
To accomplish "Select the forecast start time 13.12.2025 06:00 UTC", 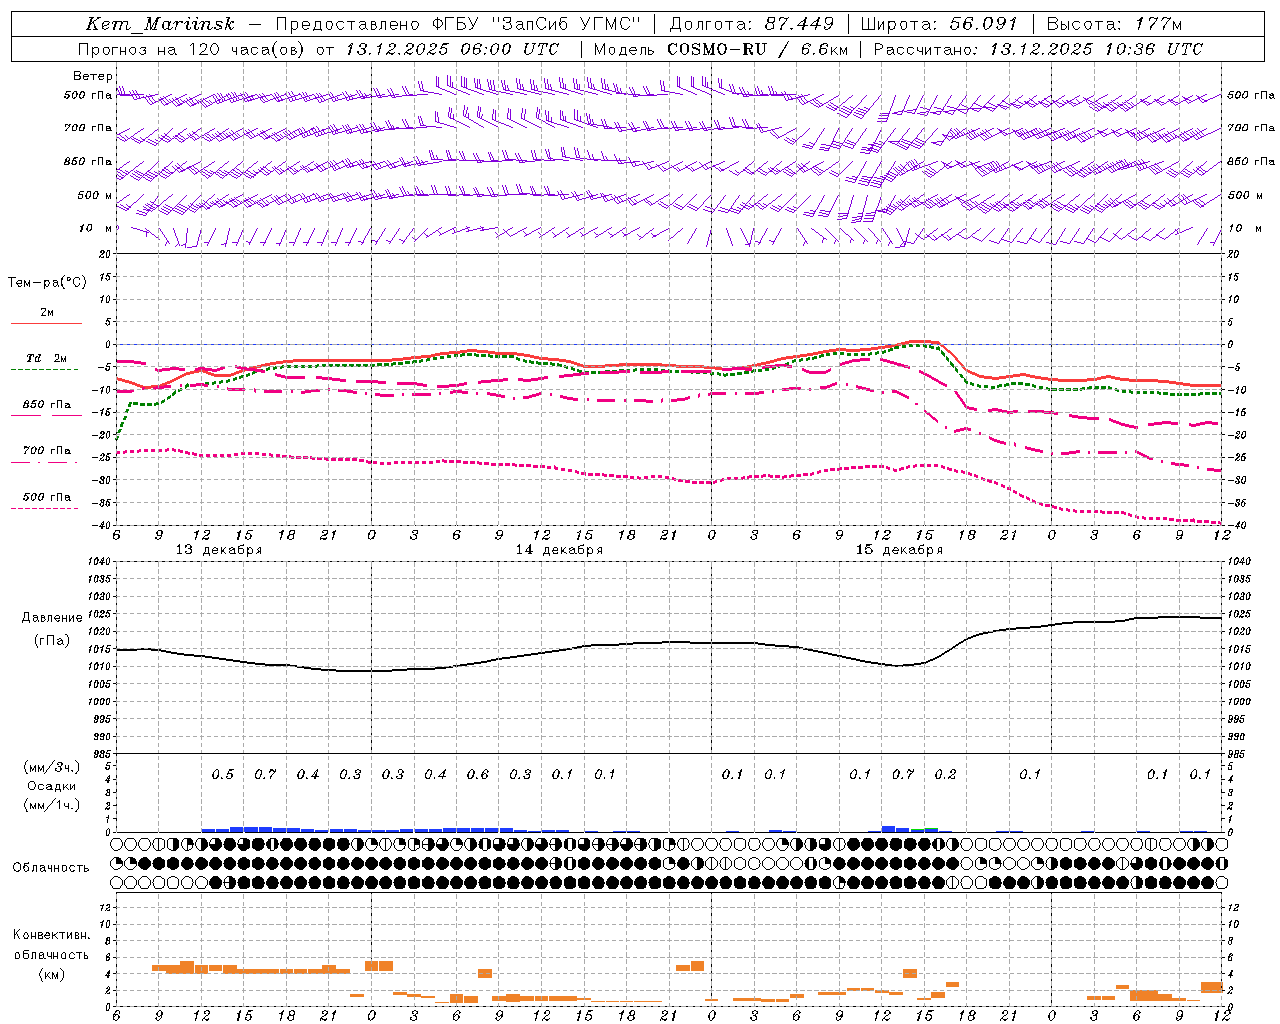I will tap(452, 49).
